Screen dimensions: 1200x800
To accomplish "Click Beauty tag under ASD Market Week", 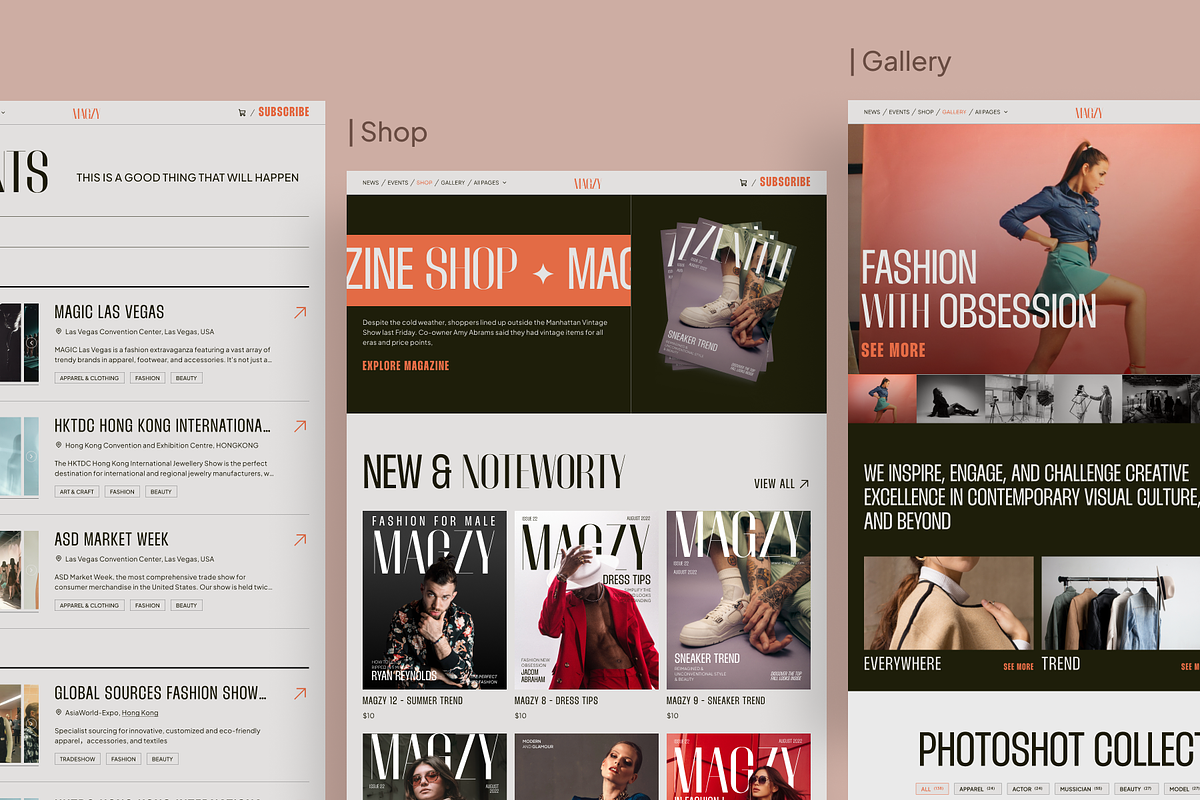I will [187, 605].
